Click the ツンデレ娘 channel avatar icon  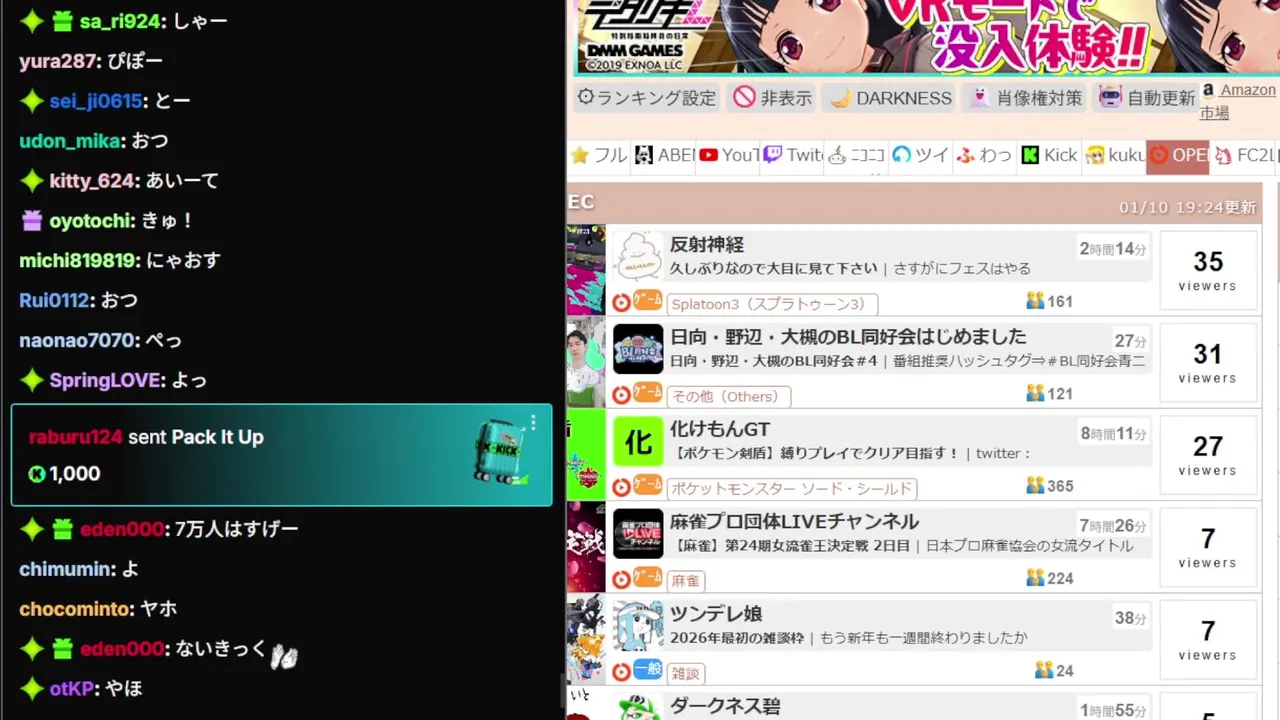pos(638,626)
